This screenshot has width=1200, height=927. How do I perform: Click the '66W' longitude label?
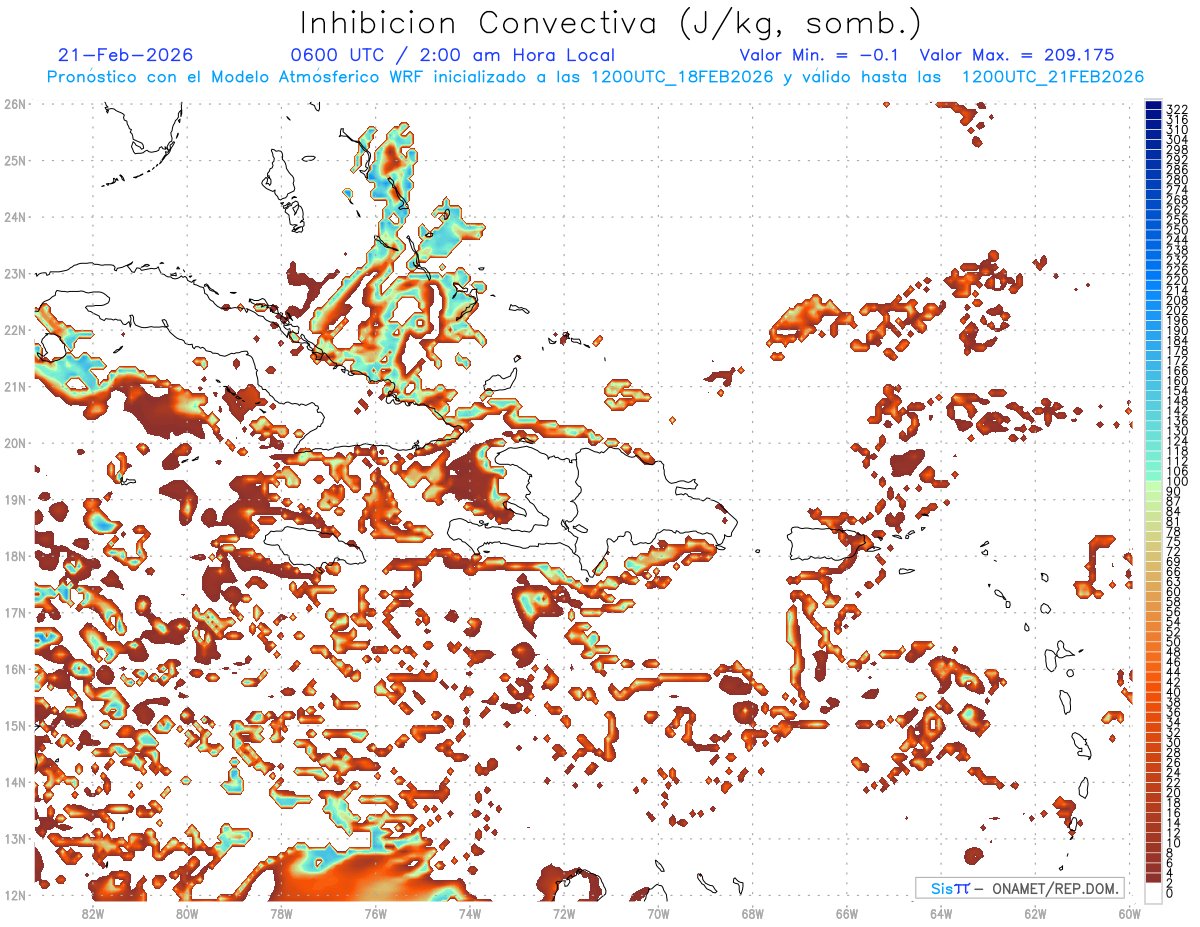click(x=847, y=913)
